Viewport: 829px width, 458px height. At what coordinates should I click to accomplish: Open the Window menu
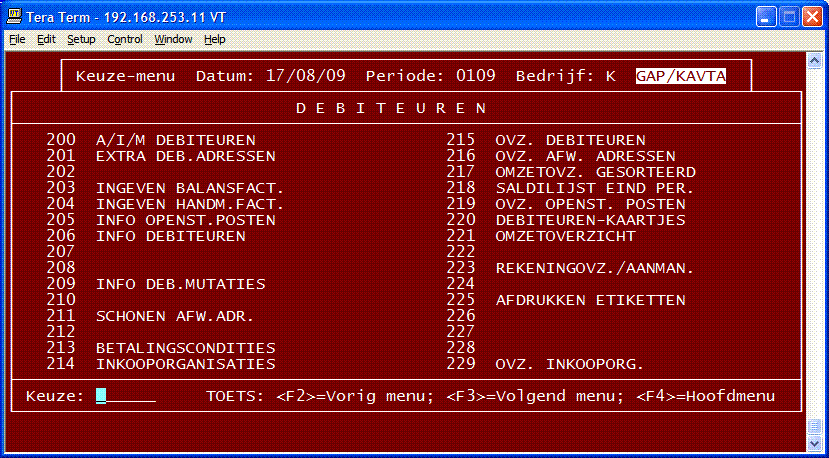174,39
